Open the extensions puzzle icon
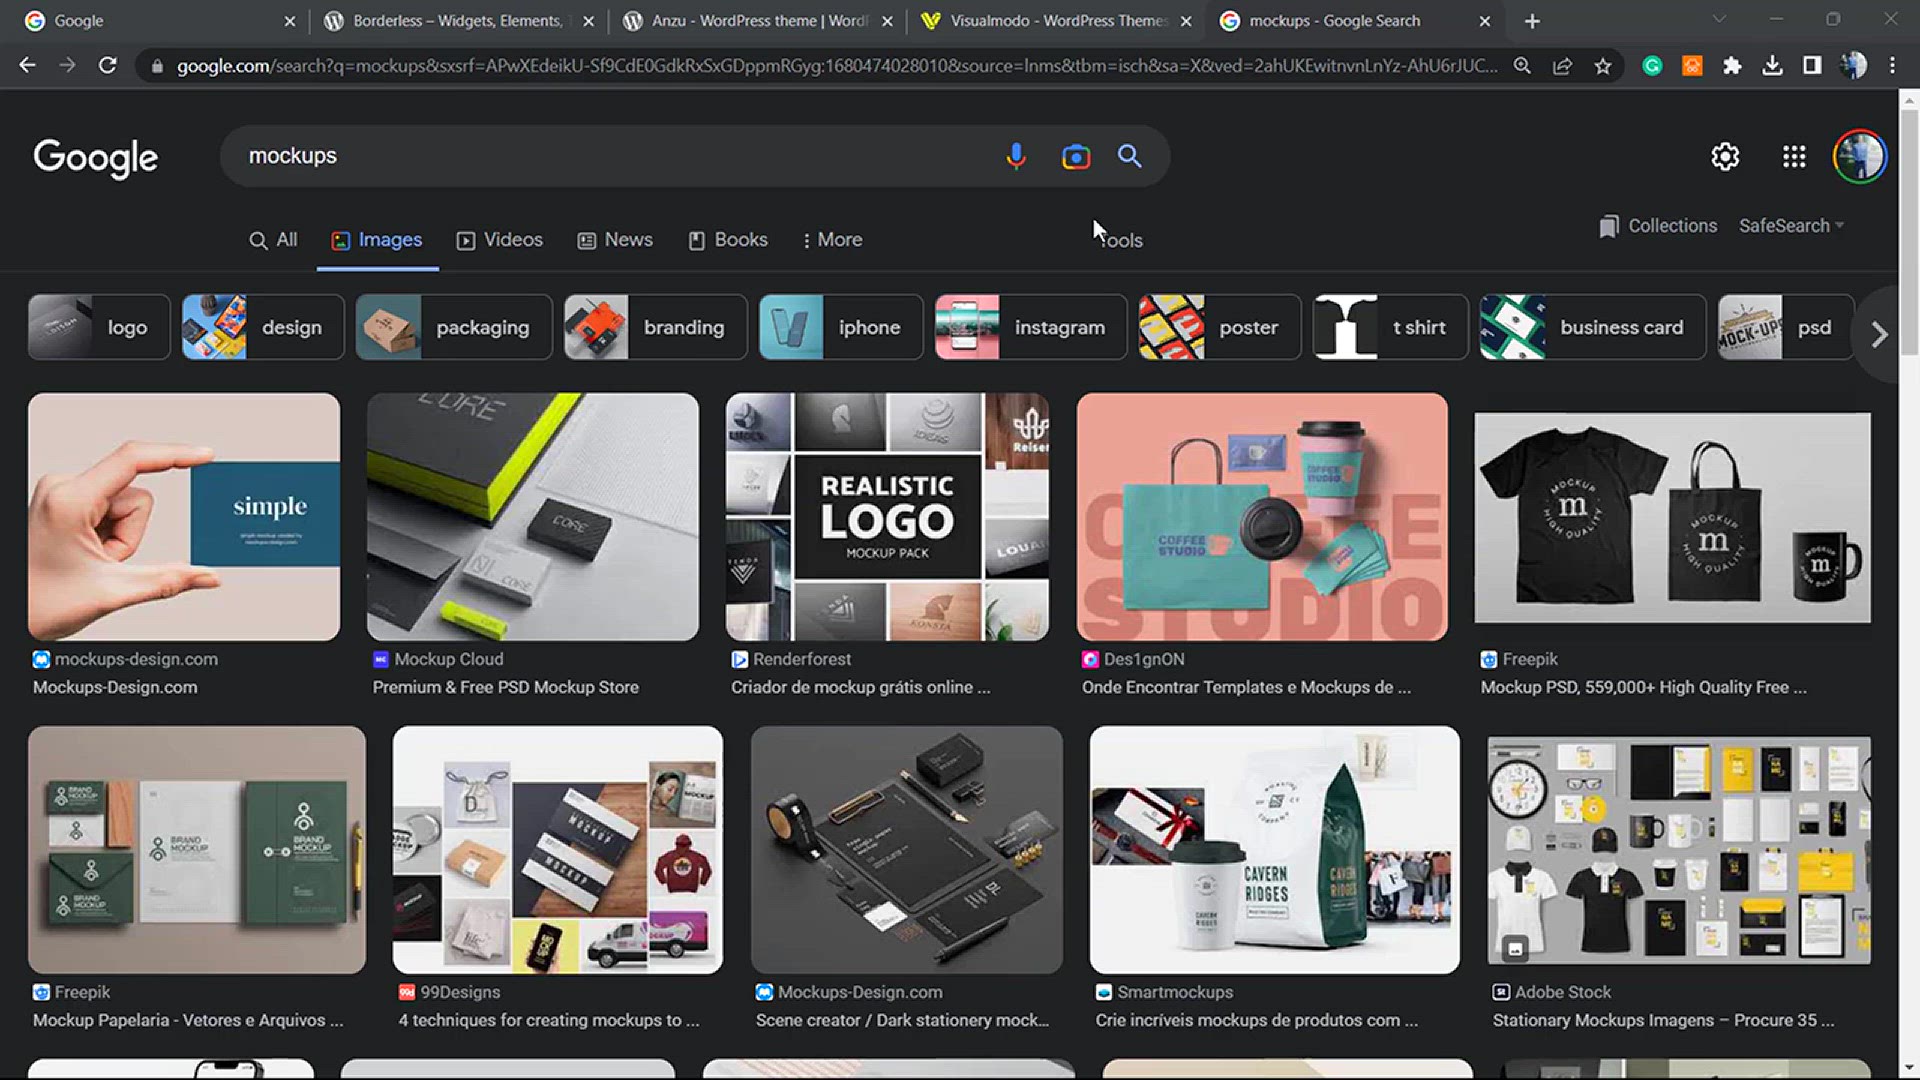The height and width of the screenshot is (1080, 1920). tap(1732, 66)
